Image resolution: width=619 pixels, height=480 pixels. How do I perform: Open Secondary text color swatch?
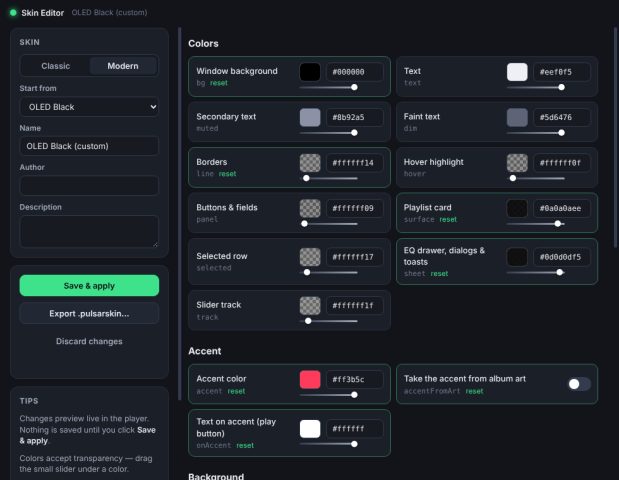[310, 117]
